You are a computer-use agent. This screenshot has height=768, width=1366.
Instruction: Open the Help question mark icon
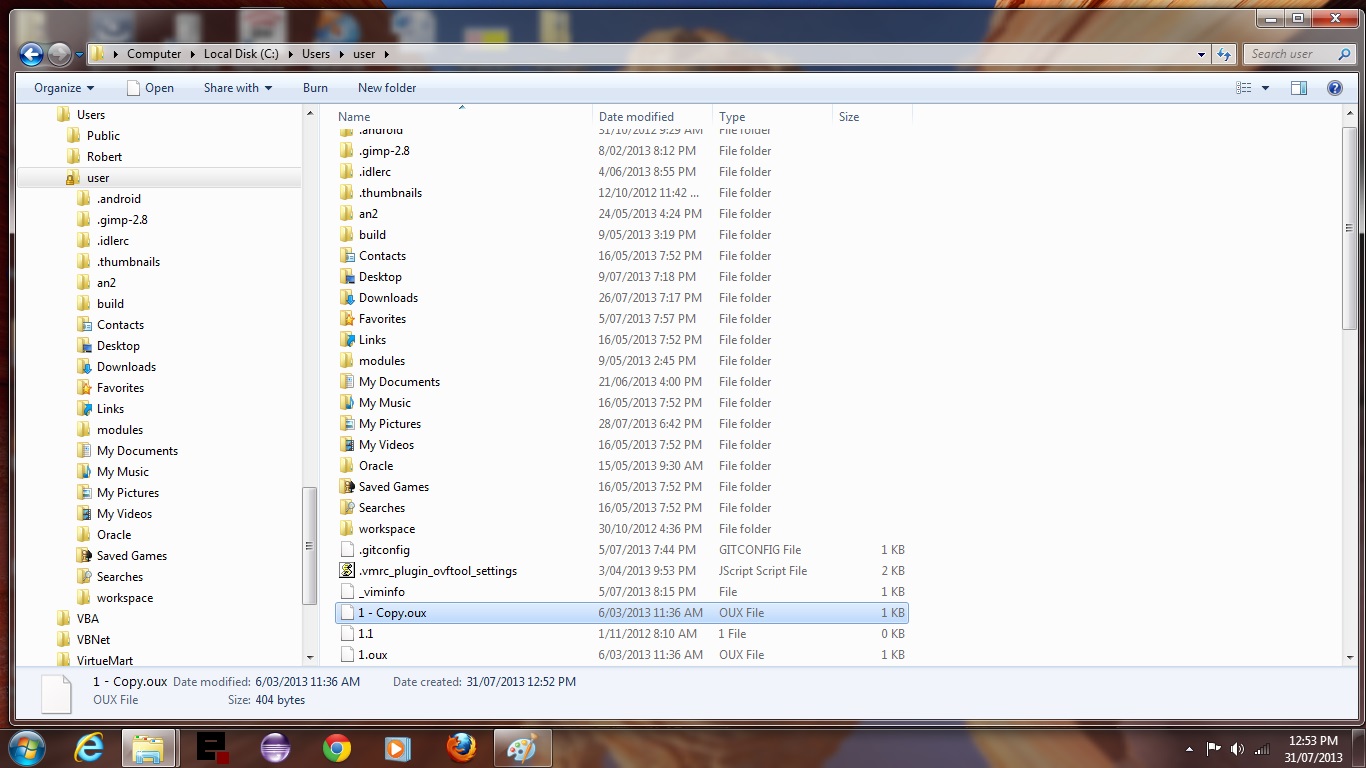coord(1334,88)
